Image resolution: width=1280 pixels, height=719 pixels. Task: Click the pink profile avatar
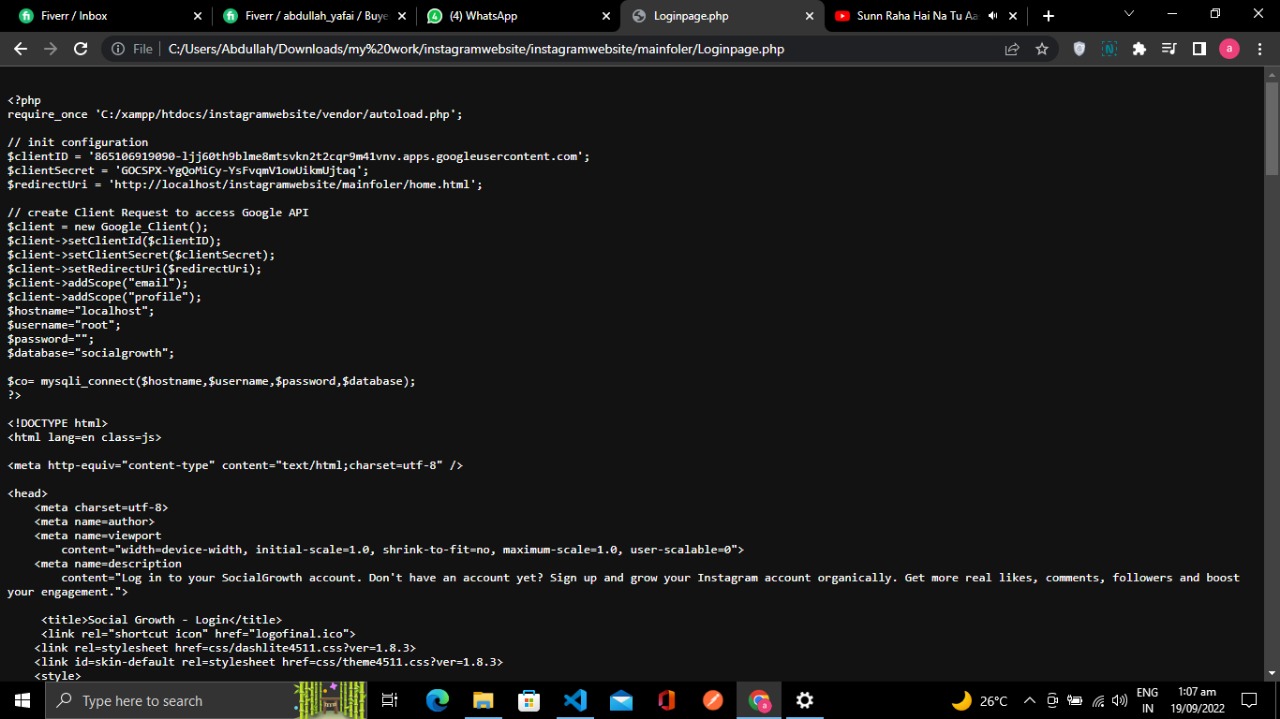pyautogui.click(x=1229, y=49)
